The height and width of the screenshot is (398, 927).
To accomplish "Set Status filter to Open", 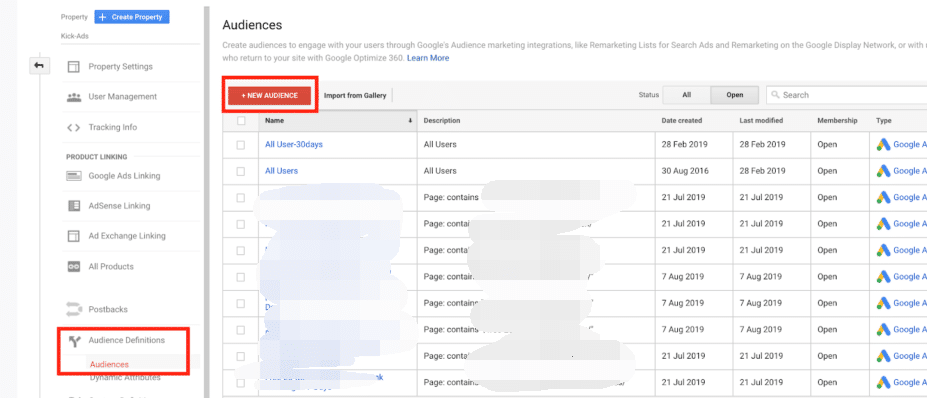I will pyautogui.click(x=735, y=95).
